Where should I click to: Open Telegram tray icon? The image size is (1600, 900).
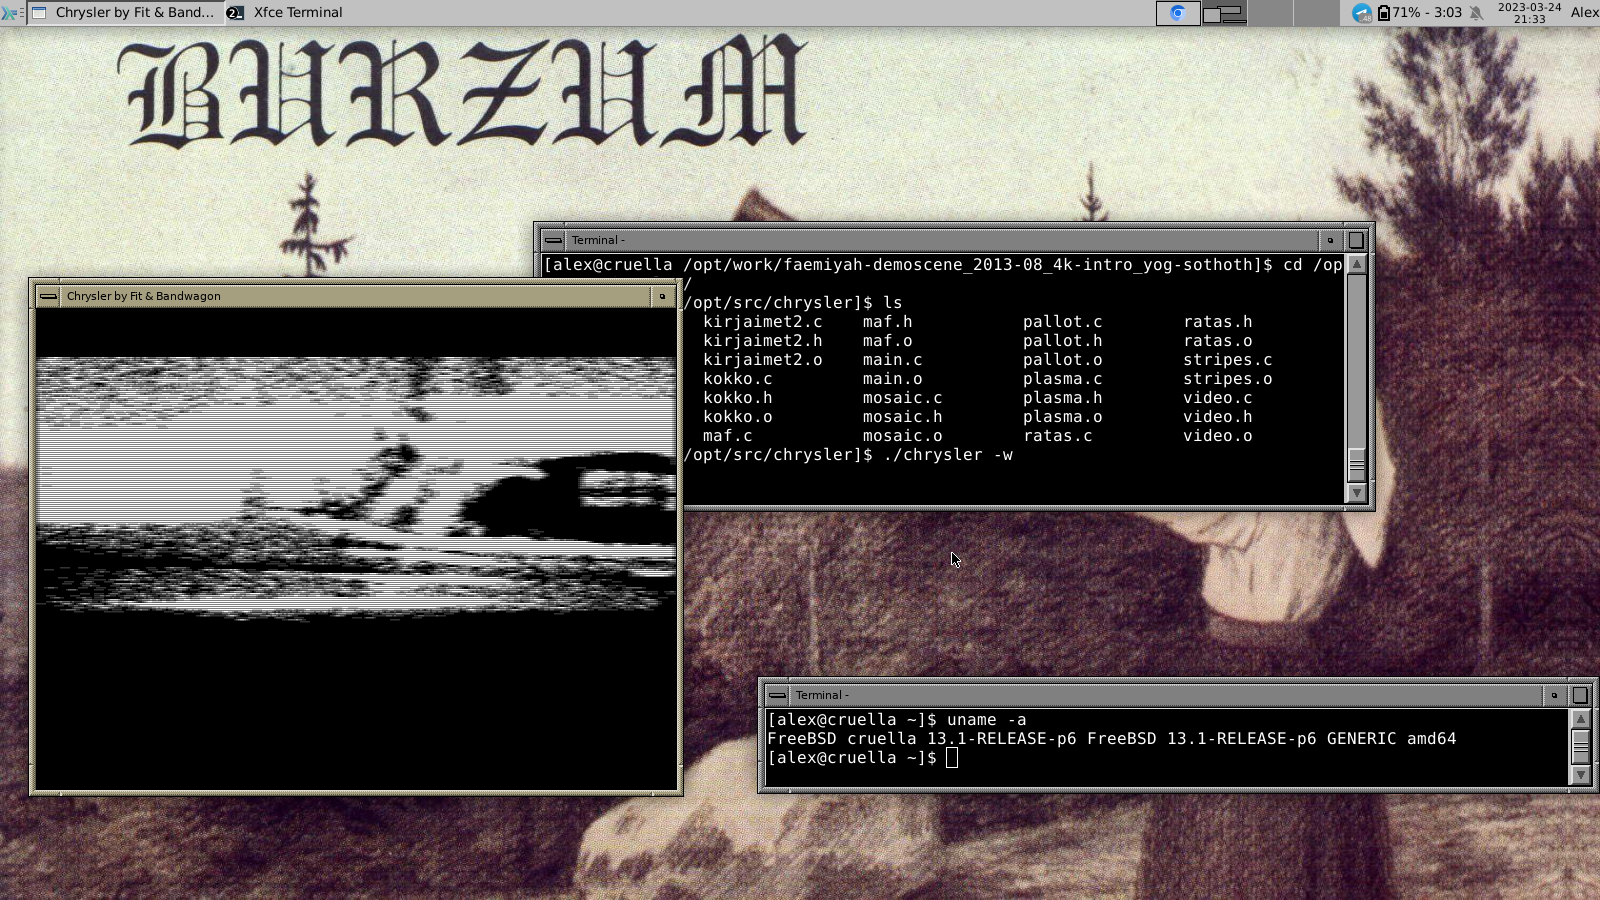pyautogui.click(x=1361, y=13)
